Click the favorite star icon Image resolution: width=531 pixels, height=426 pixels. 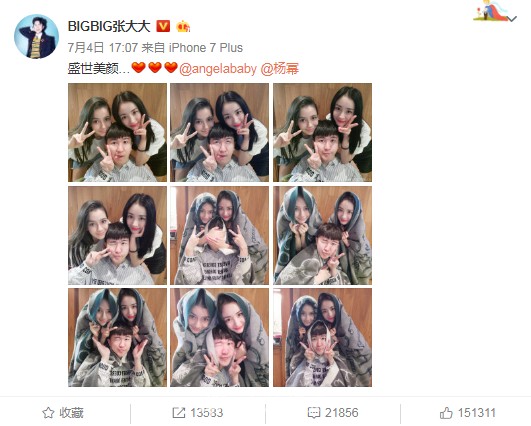tap(48, 413)
